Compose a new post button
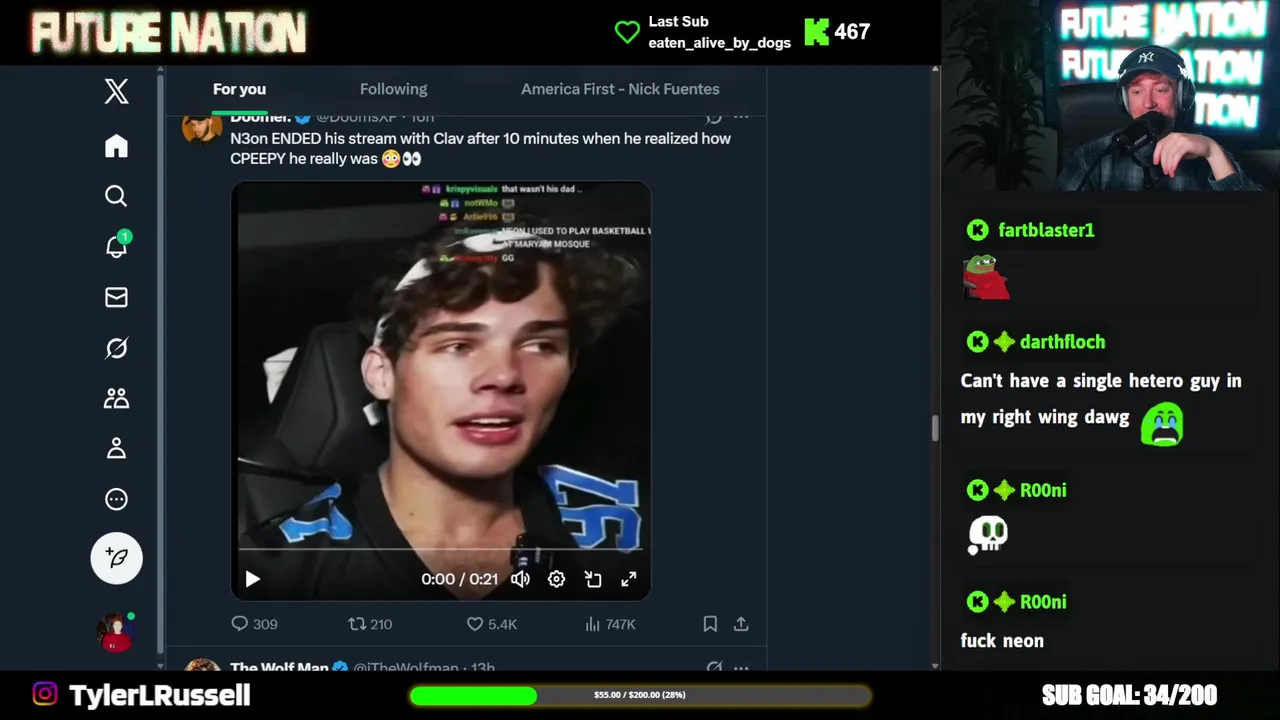This screenshot has height=720, width=1280. [116, 558]
